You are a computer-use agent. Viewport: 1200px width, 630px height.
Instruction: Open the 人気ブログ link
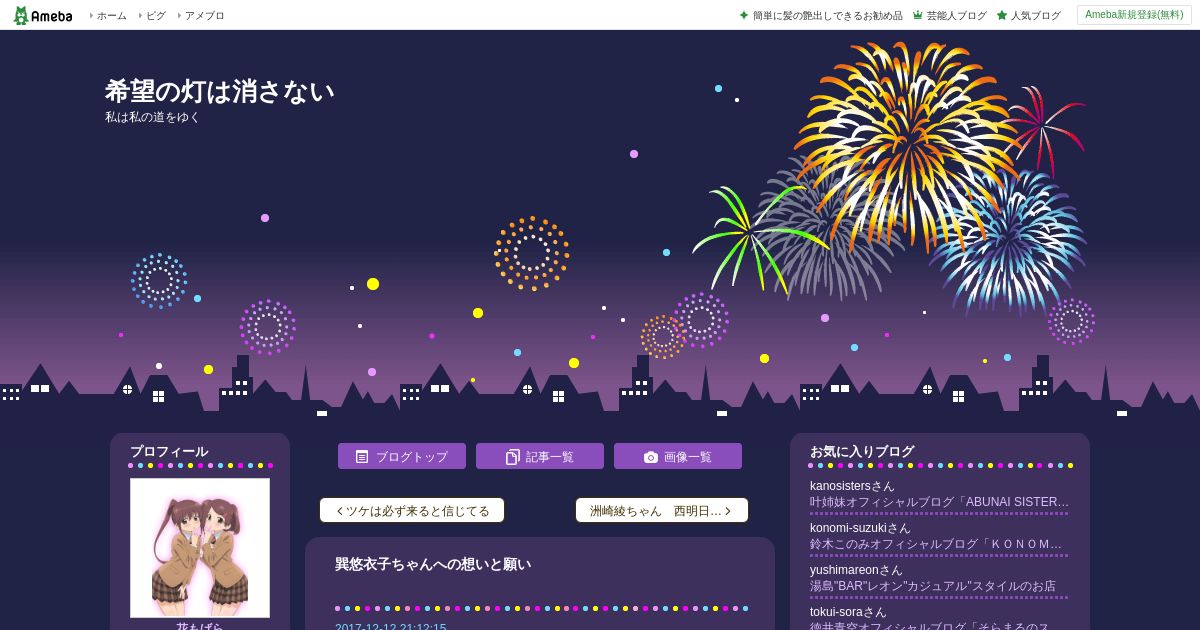tap(1035, 15)
